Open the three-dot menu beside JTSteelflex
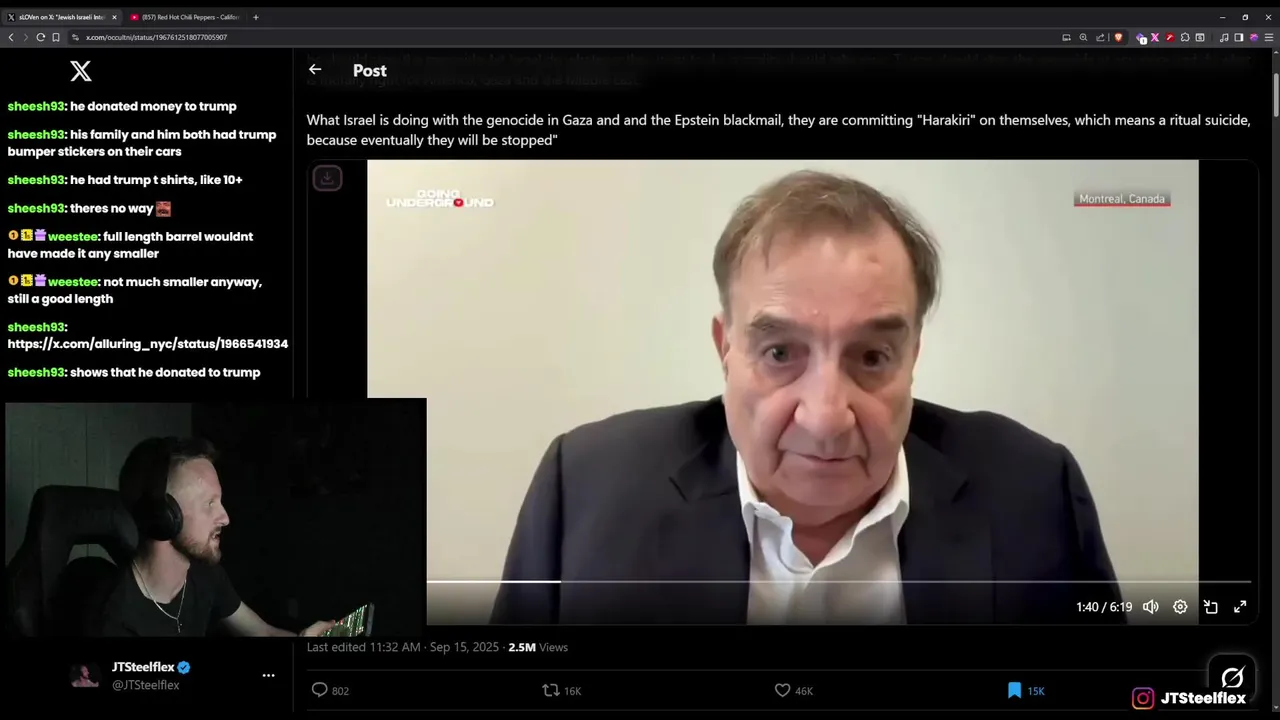Viewport: 1280px width, 720px height. coord(268,676)
